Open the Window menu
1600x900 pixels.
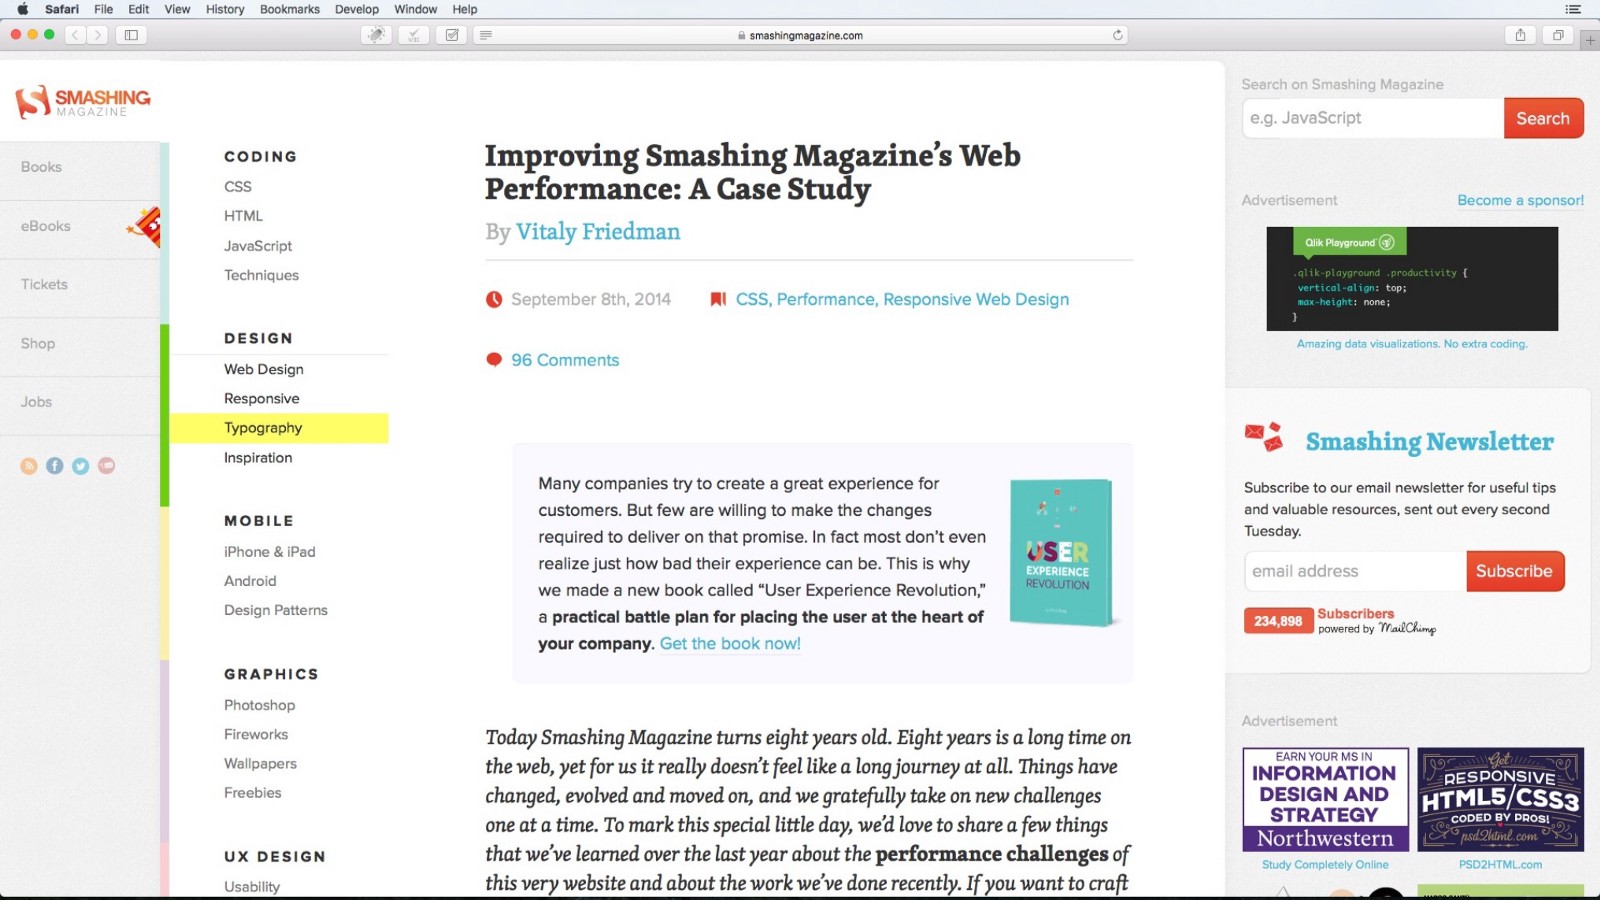coord(416,9)
